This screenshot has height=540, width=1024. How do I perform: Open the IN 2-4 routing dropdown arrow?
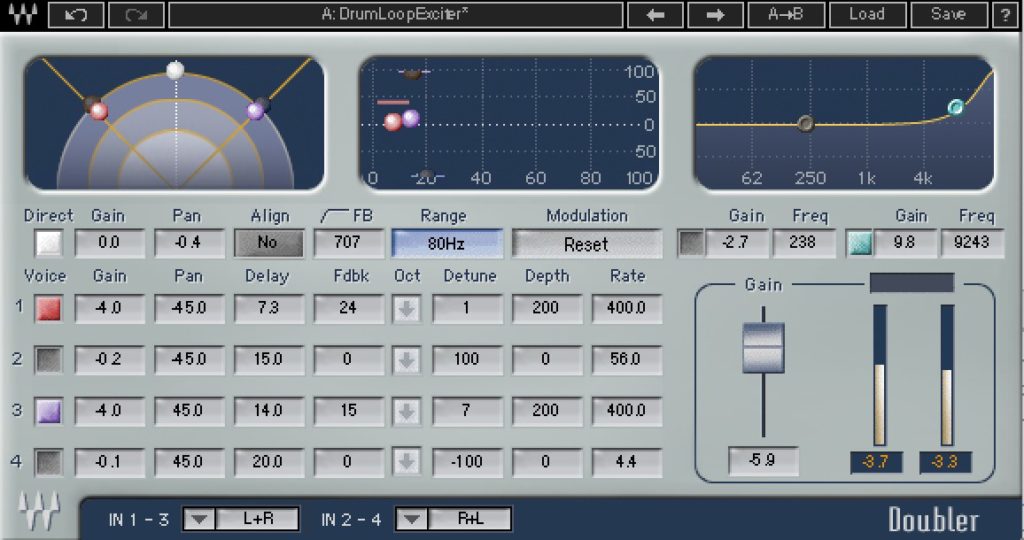tap(411, 520)
